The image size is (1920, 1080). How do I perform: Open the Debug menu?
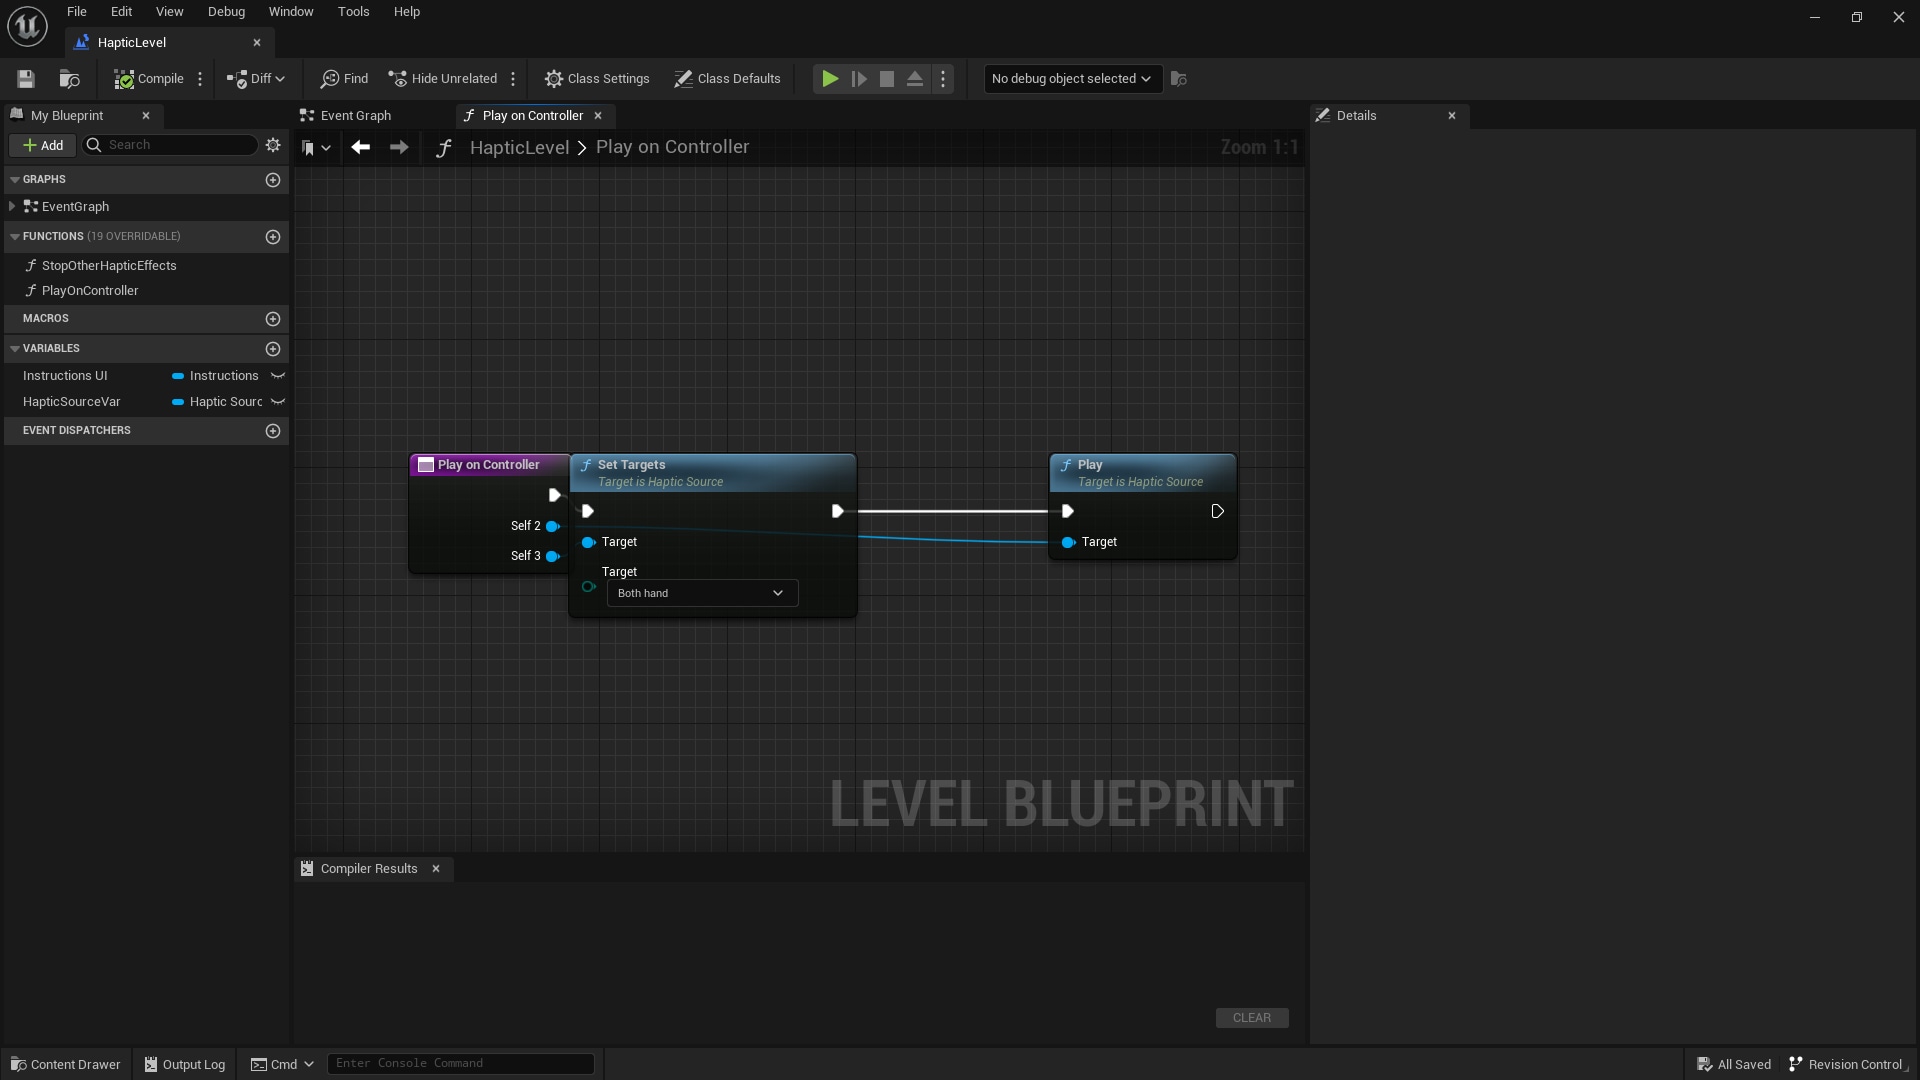[226, 11]
